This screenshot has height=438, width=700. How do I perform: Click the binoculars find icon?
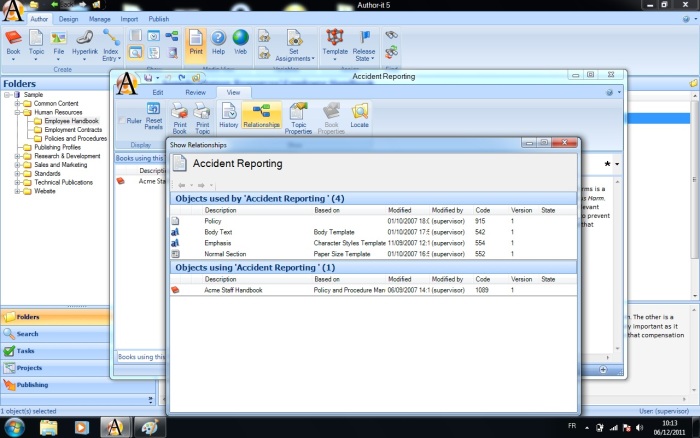[x=392, y=35]
